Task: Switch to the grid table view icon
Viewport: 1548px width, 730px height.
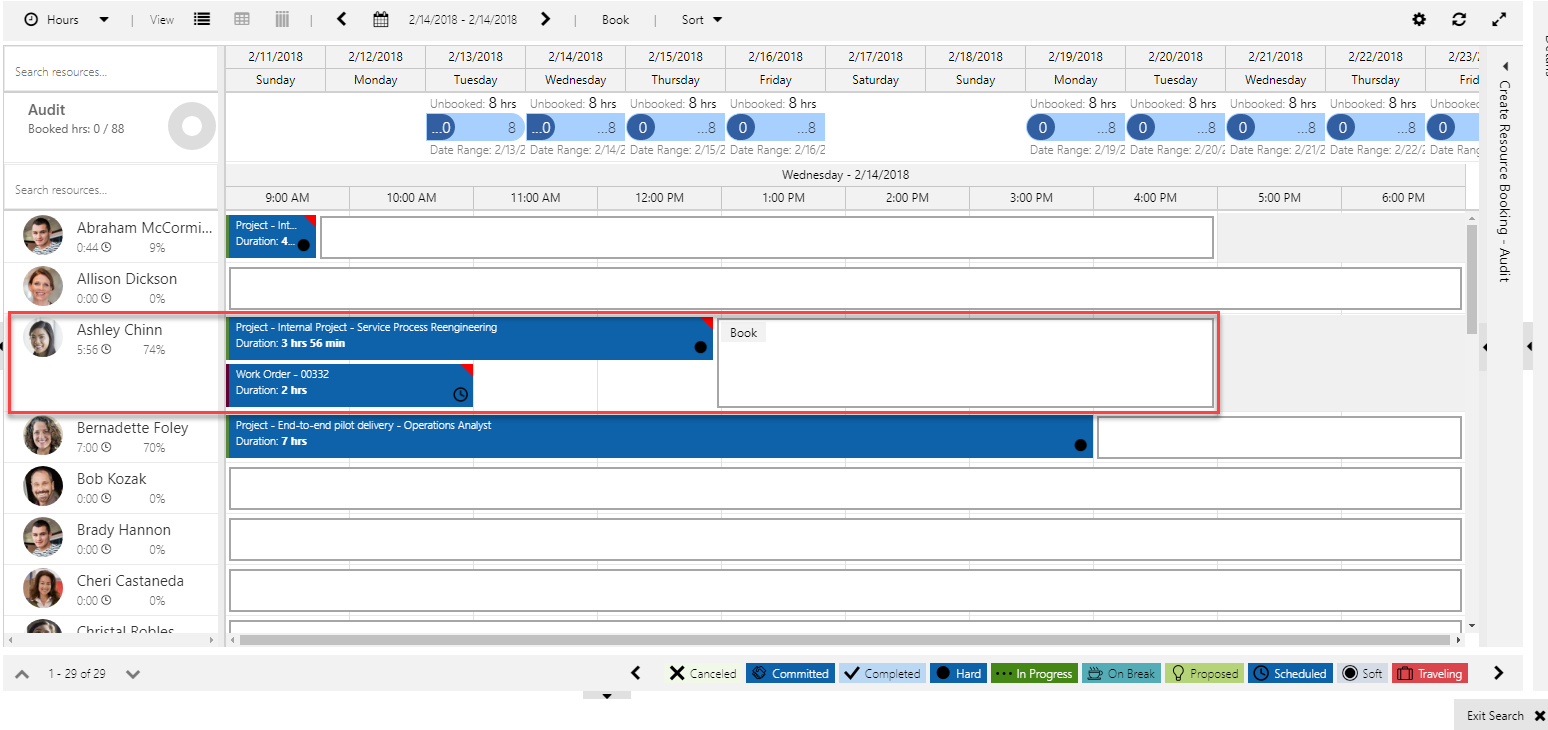Action: pos(242,19)
